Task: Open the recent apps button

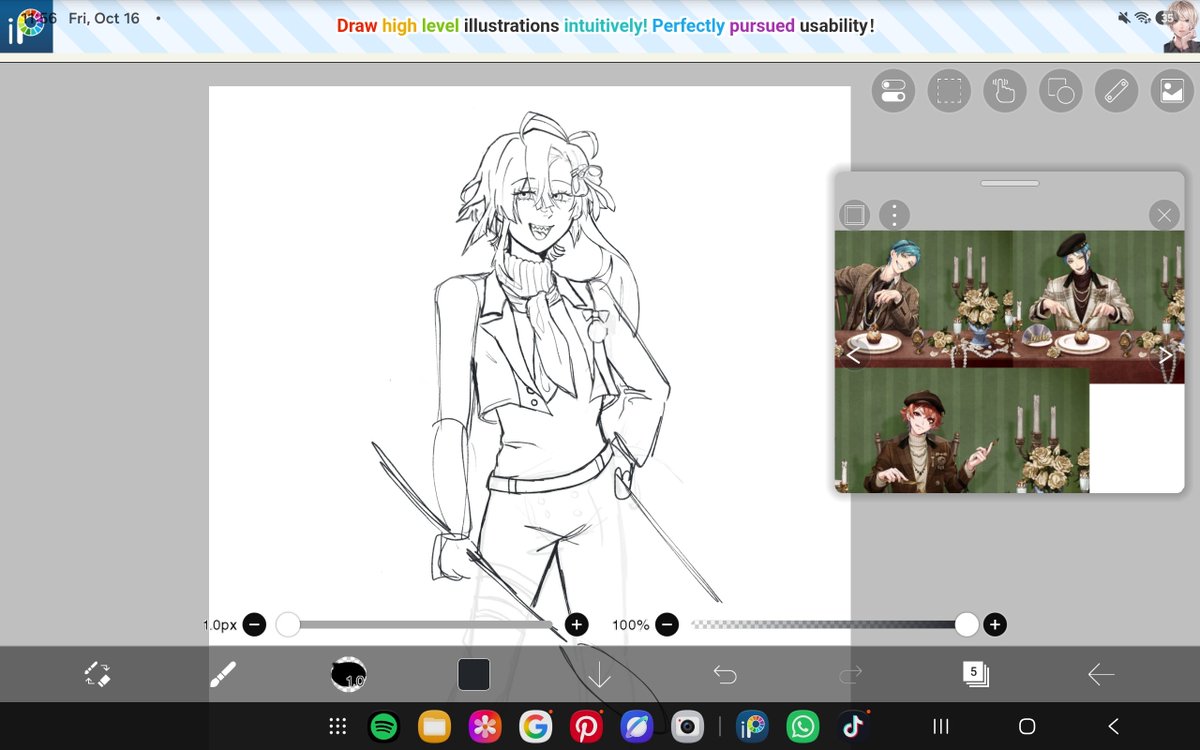Action: (941, 727)
